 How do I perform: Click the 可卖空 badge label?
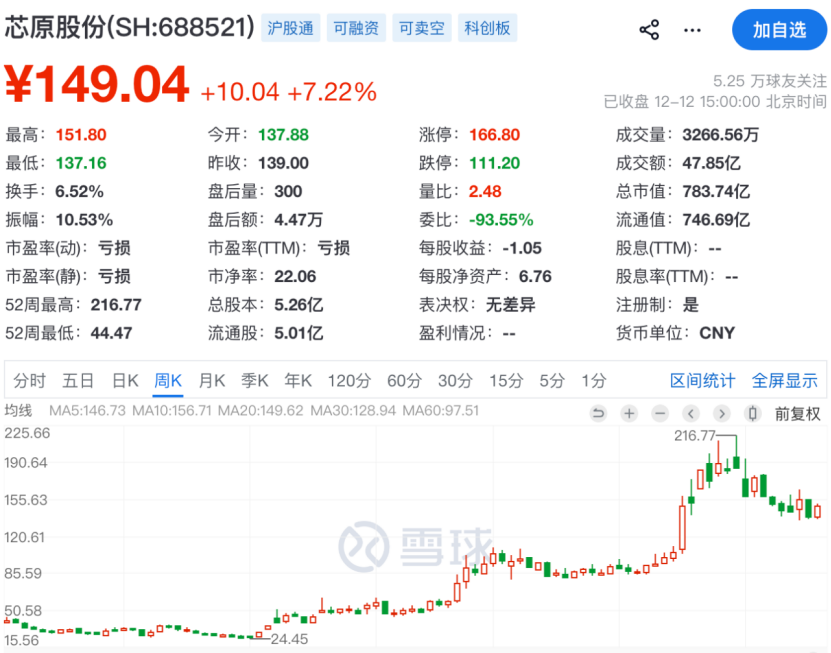point(421,28)
